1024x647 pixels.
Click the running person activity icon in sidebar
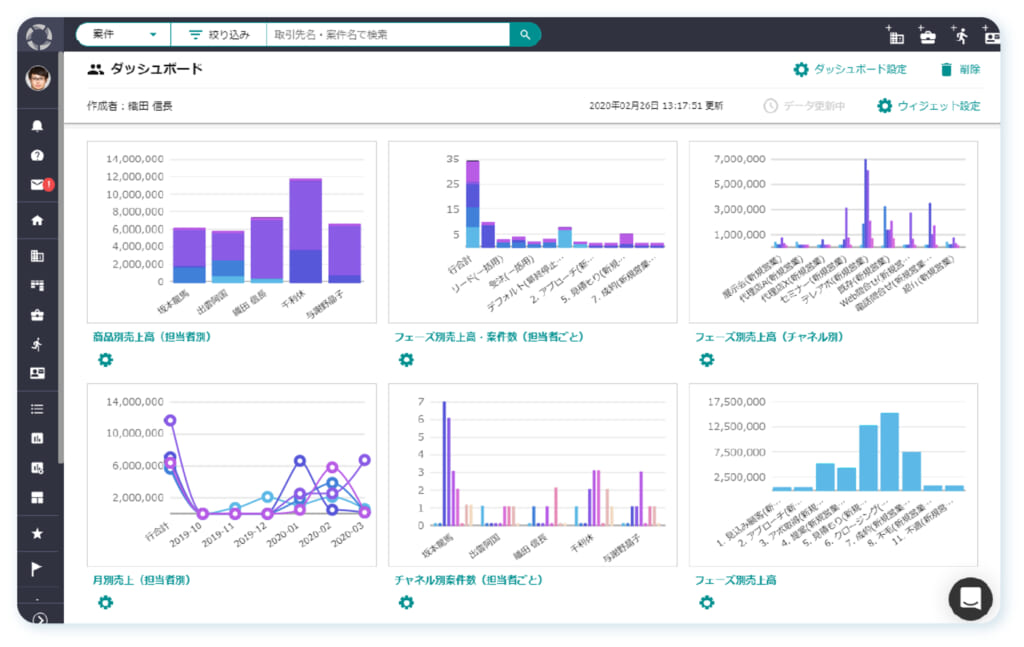(38, 344)
